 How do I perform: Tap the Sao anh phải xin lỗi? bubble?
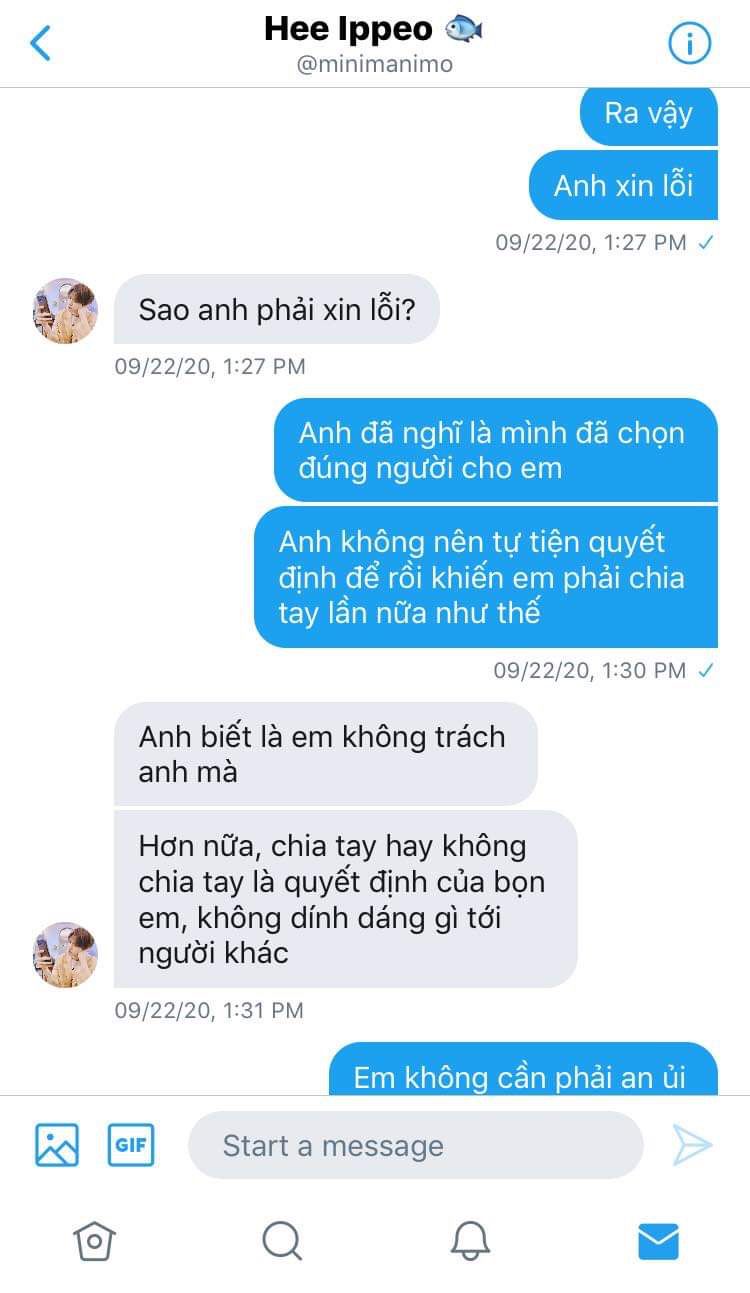click(277, 309)
